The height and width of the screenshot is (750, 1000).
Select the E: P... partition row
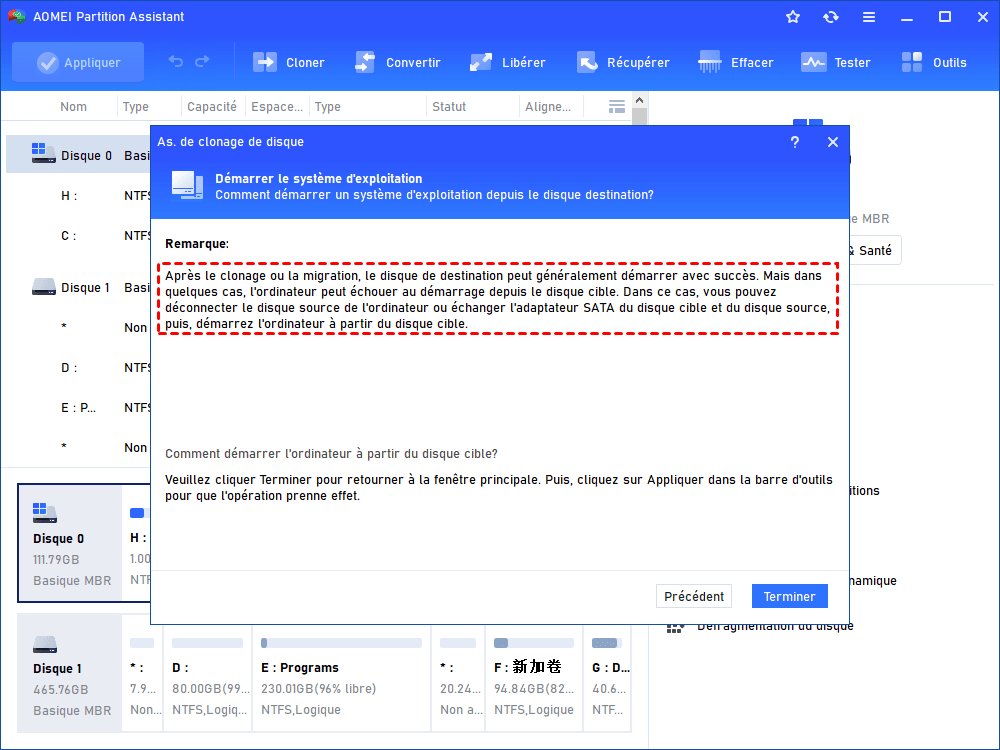tap(78, 408)
